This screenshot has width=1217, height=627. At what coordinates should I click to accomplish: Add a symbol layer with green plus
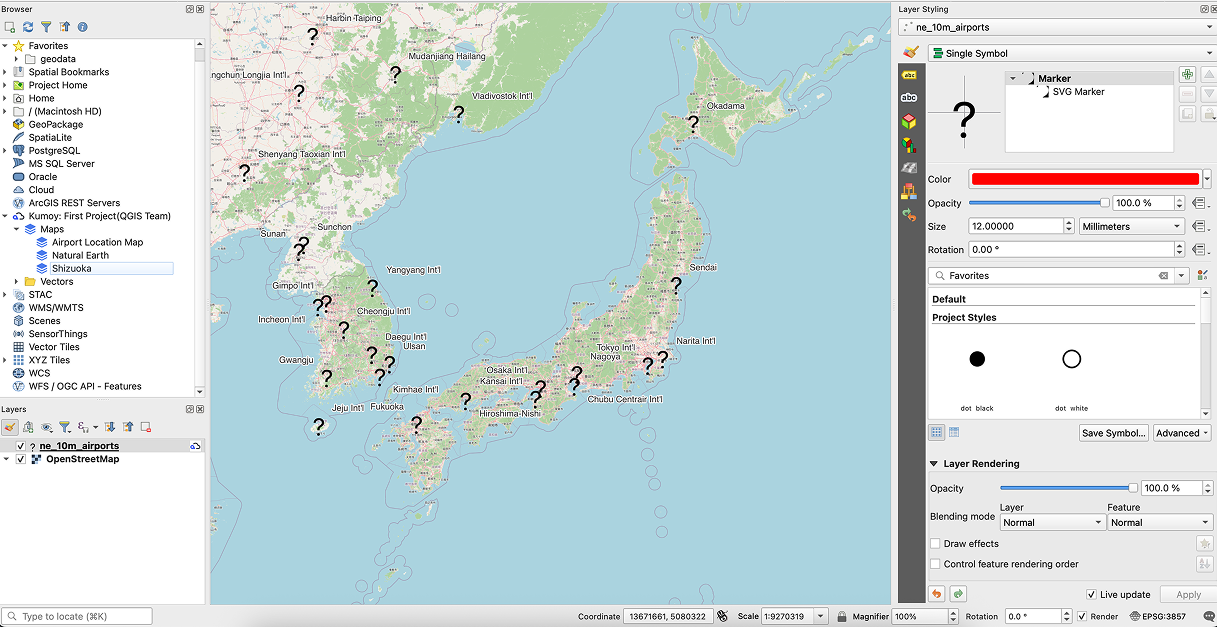click(1187, 75)
